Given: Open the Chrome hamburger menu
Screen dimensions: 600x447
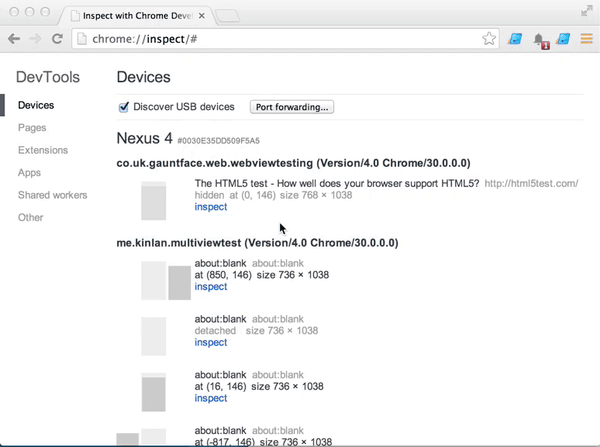Looking at the screenshot, I should (587, 39).
